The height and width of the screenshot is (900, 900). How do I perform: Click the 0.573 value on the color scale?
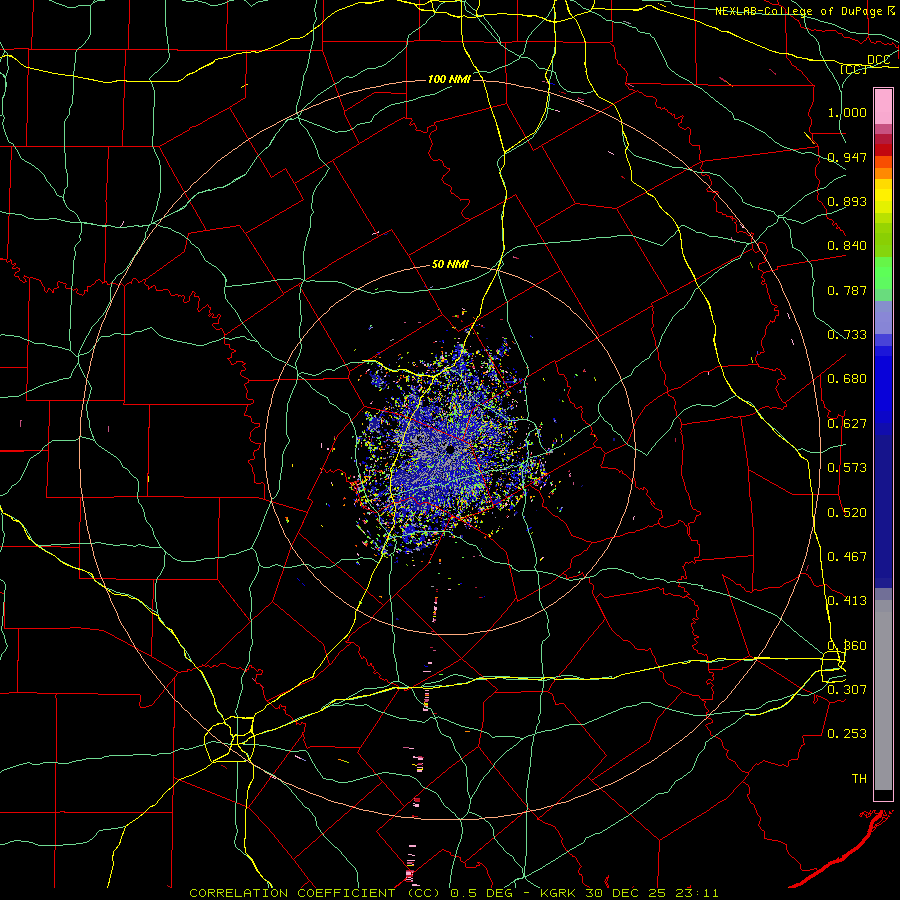(847, 468)
